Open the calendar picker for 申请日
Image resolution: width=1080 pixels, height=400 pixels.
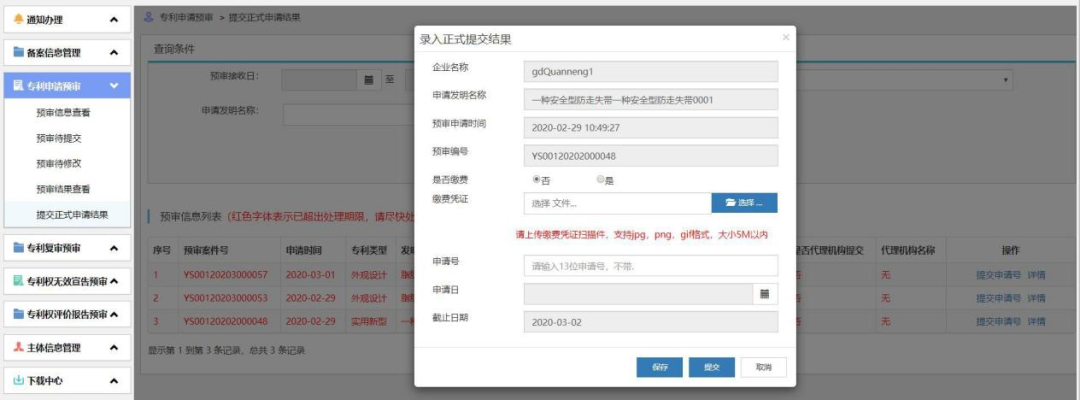tap(764, 294)
